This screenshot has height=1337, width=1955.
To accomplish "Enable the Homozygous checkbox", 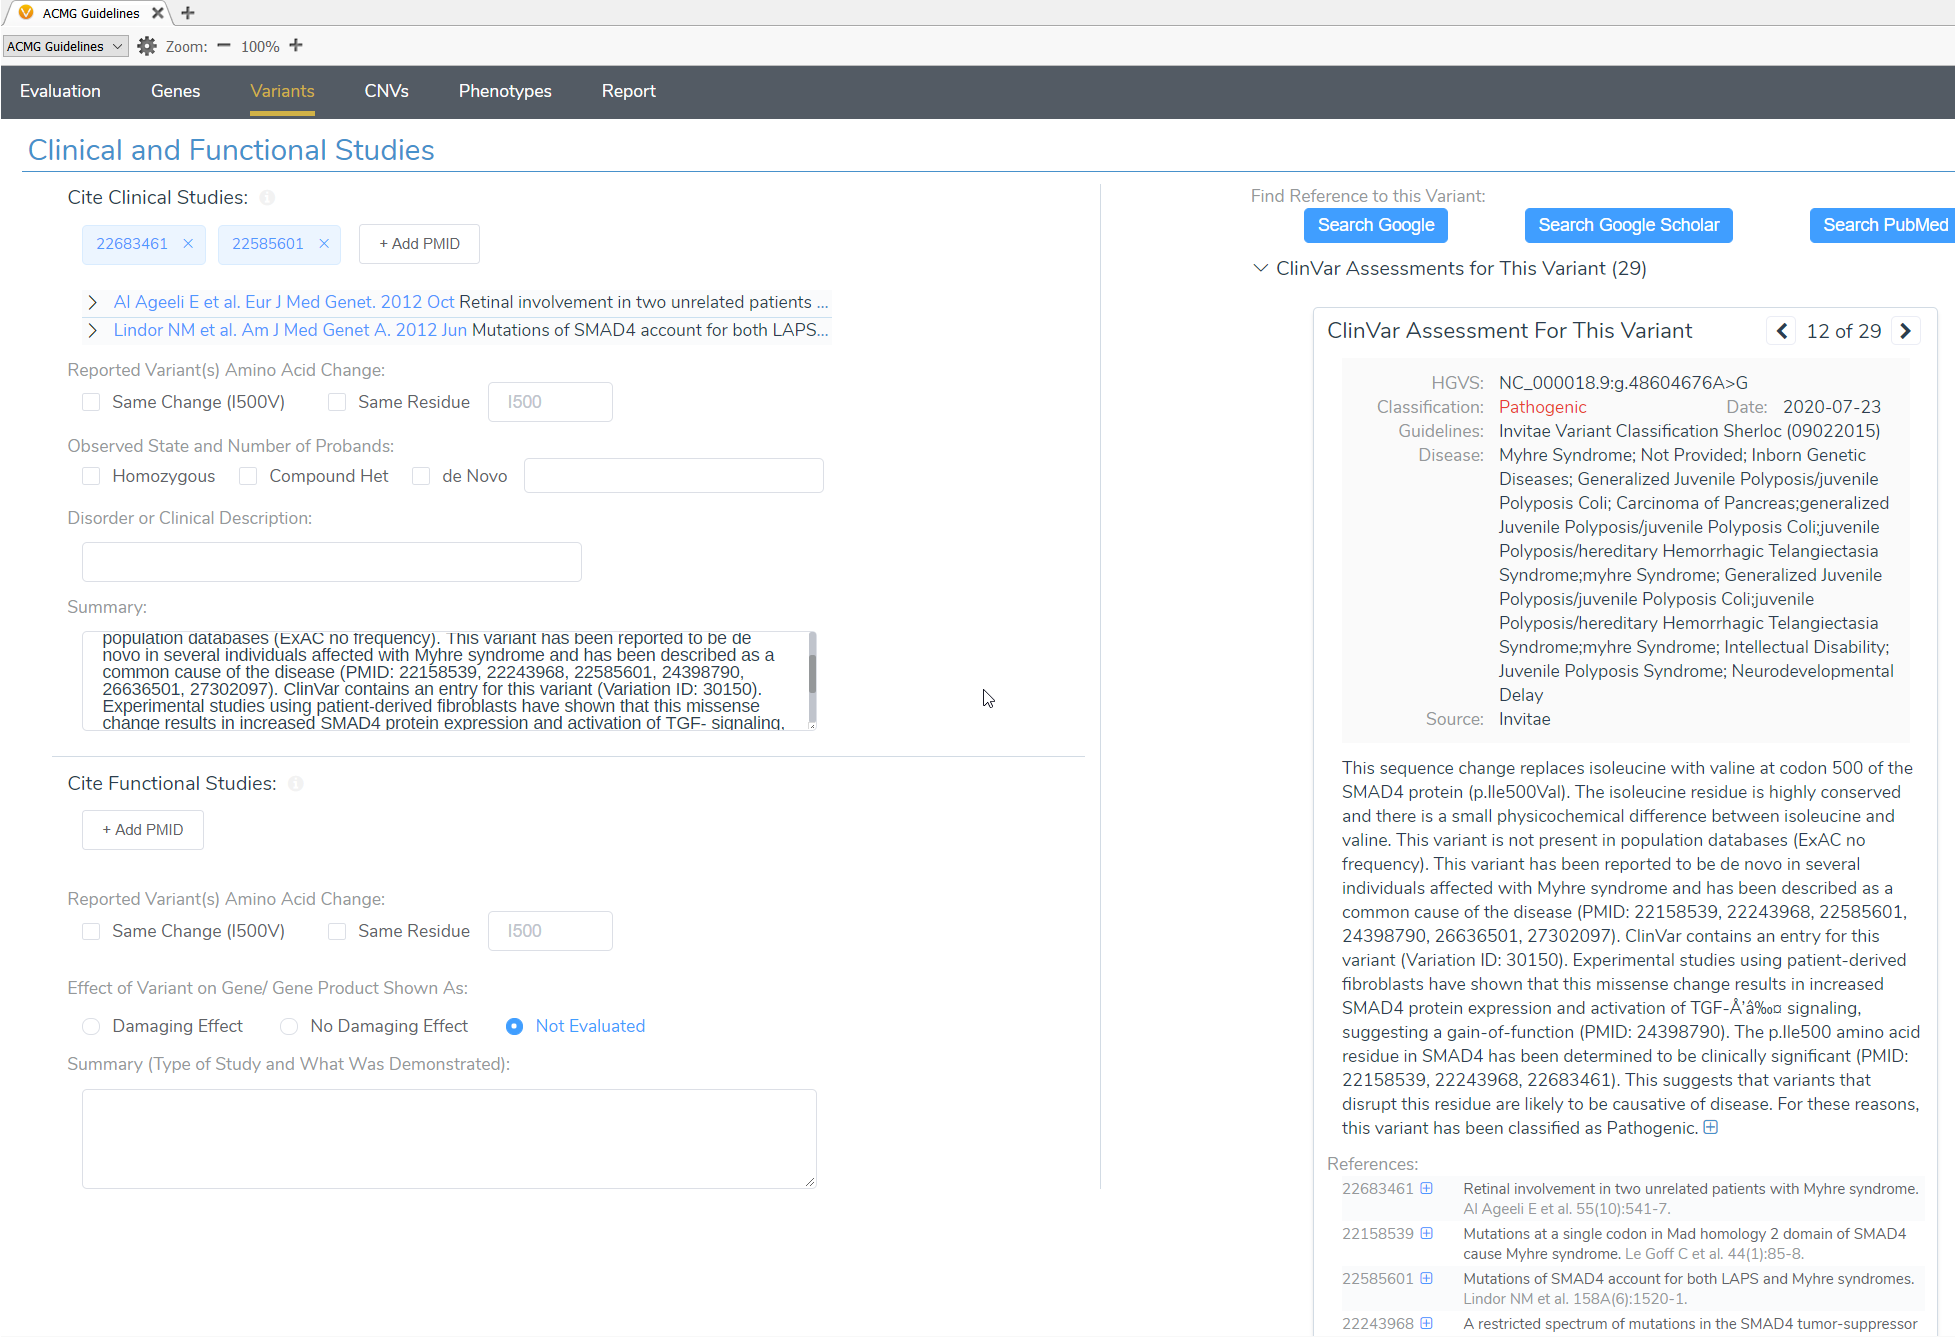I will click(x=91, y=476).
